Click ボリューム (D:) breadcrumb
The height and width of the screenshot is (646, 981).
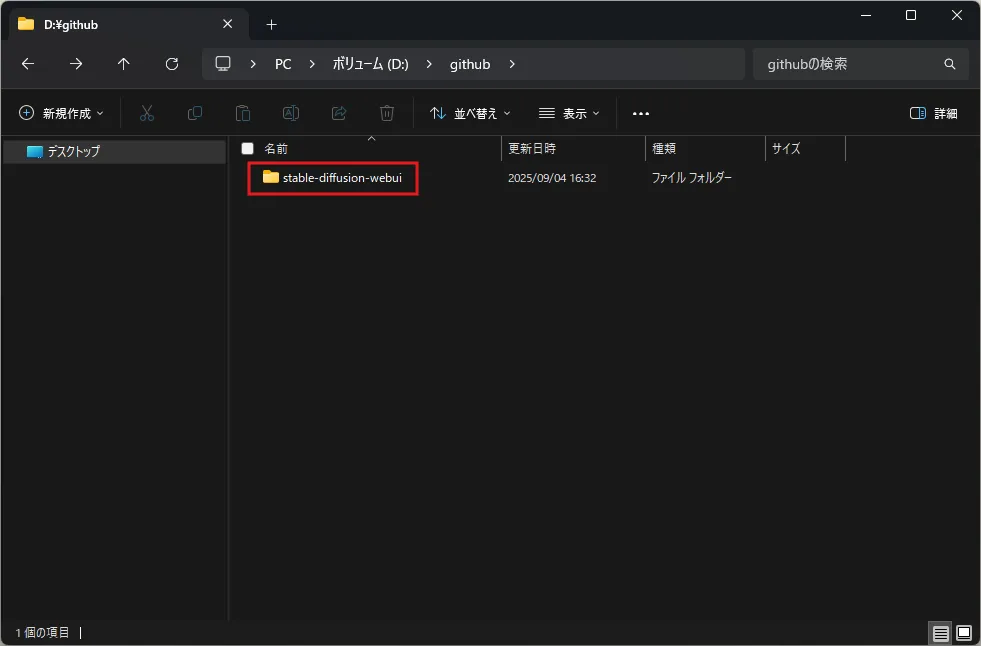[x=370, y=64]
